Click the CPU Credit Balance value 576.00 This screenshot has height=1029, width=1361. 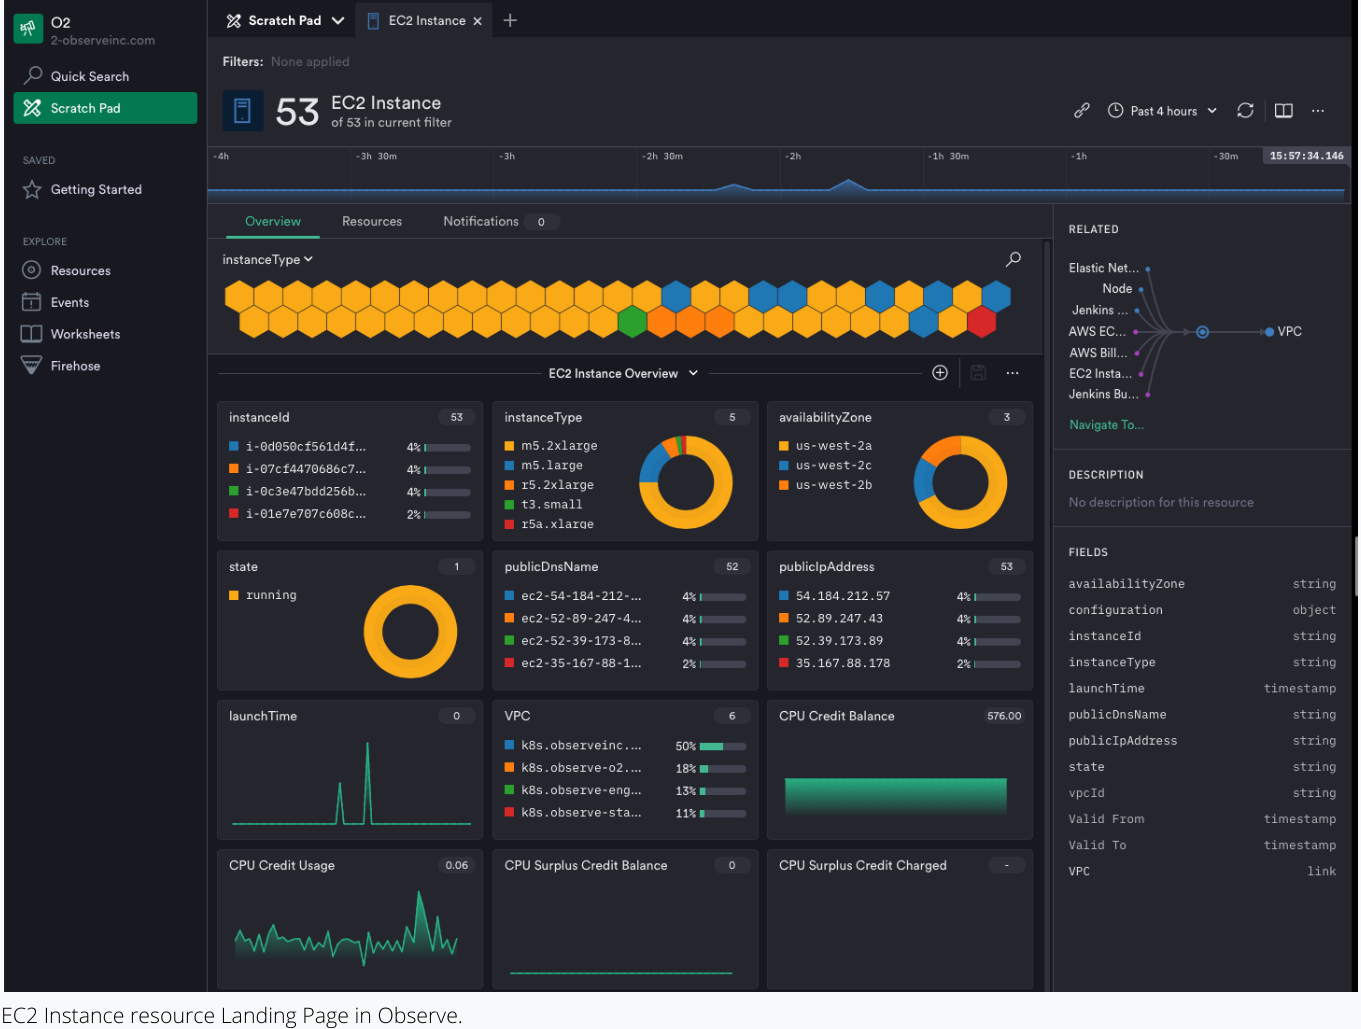coord(1004,716)
